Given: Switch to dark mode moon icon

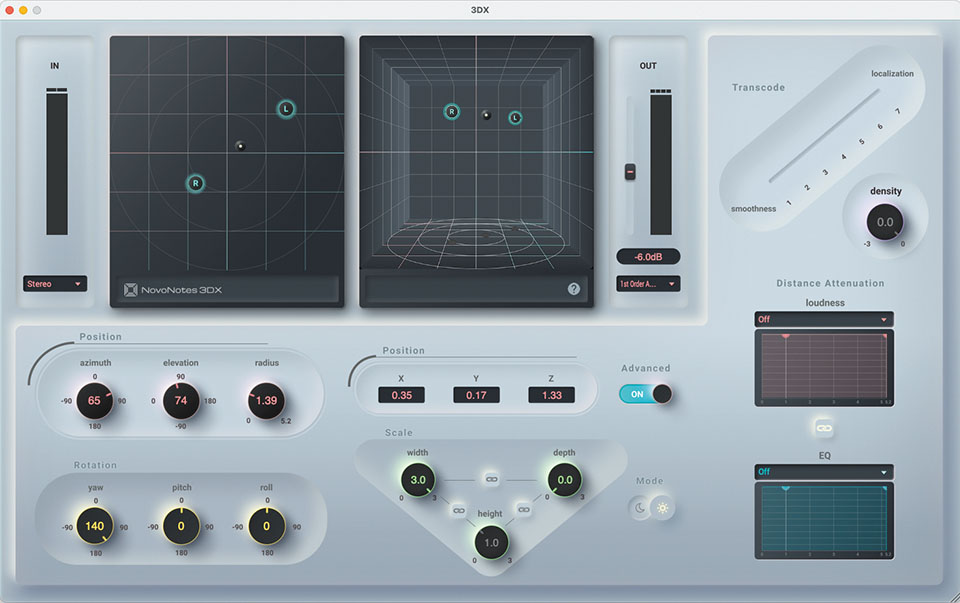Looking at the screenshot, I should [x=640, y=507].
